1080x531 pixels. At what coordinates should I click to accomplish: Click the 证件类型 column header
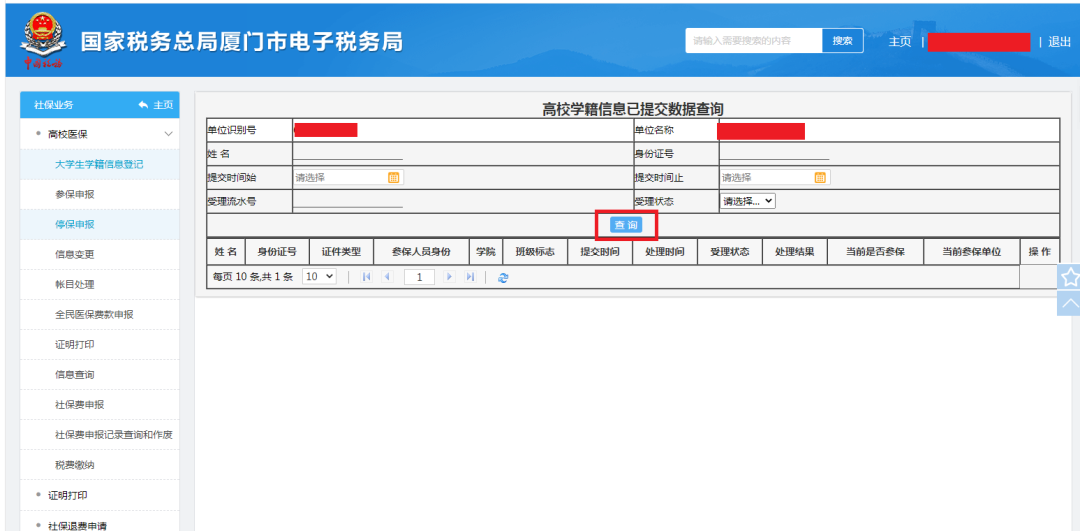[x=341, y=251]
